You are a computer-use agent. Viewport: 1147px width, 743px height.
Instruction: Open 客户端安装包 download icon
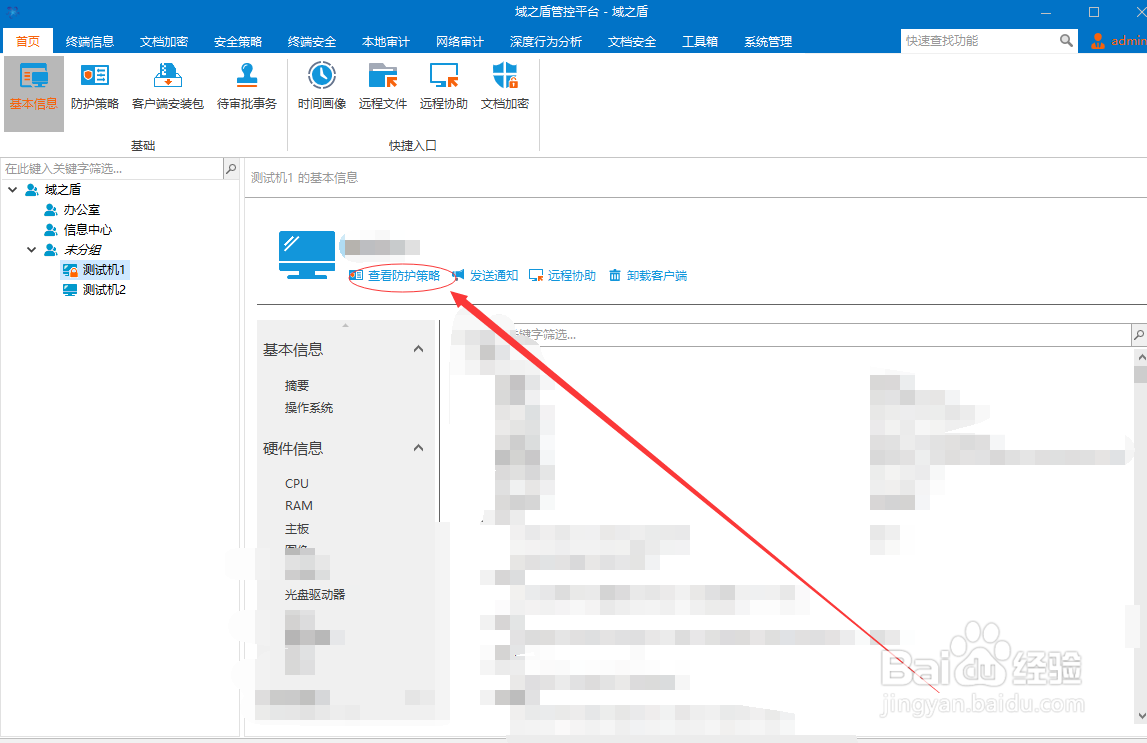(168, 87)
